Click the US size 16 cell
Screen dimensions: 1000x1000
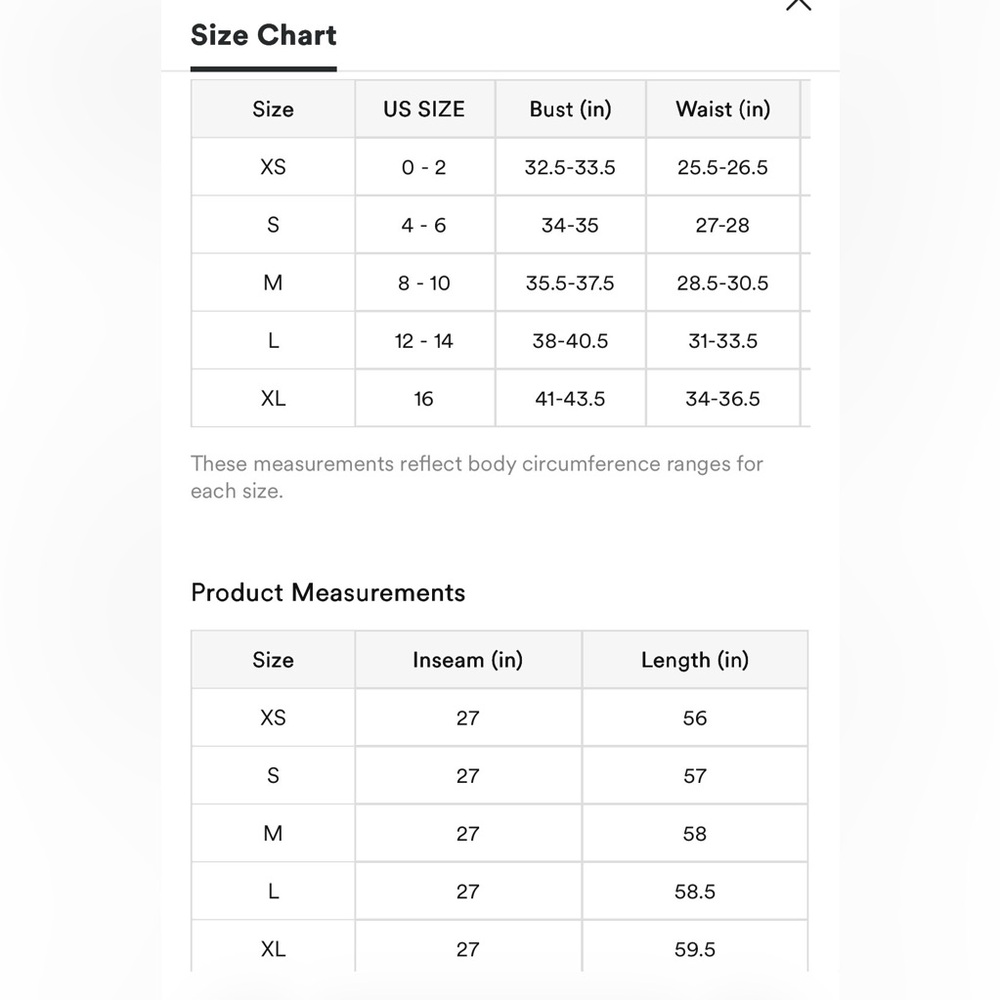424,399
